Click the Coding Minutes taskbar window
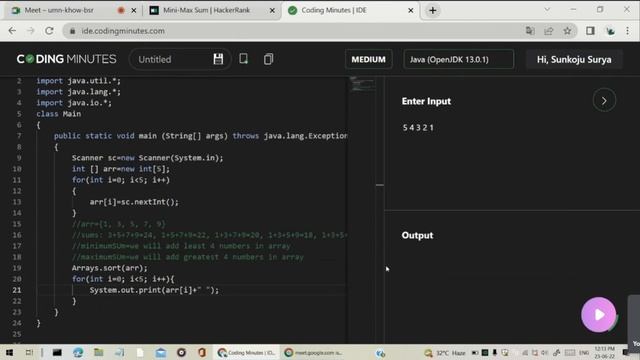 [247, 352]
